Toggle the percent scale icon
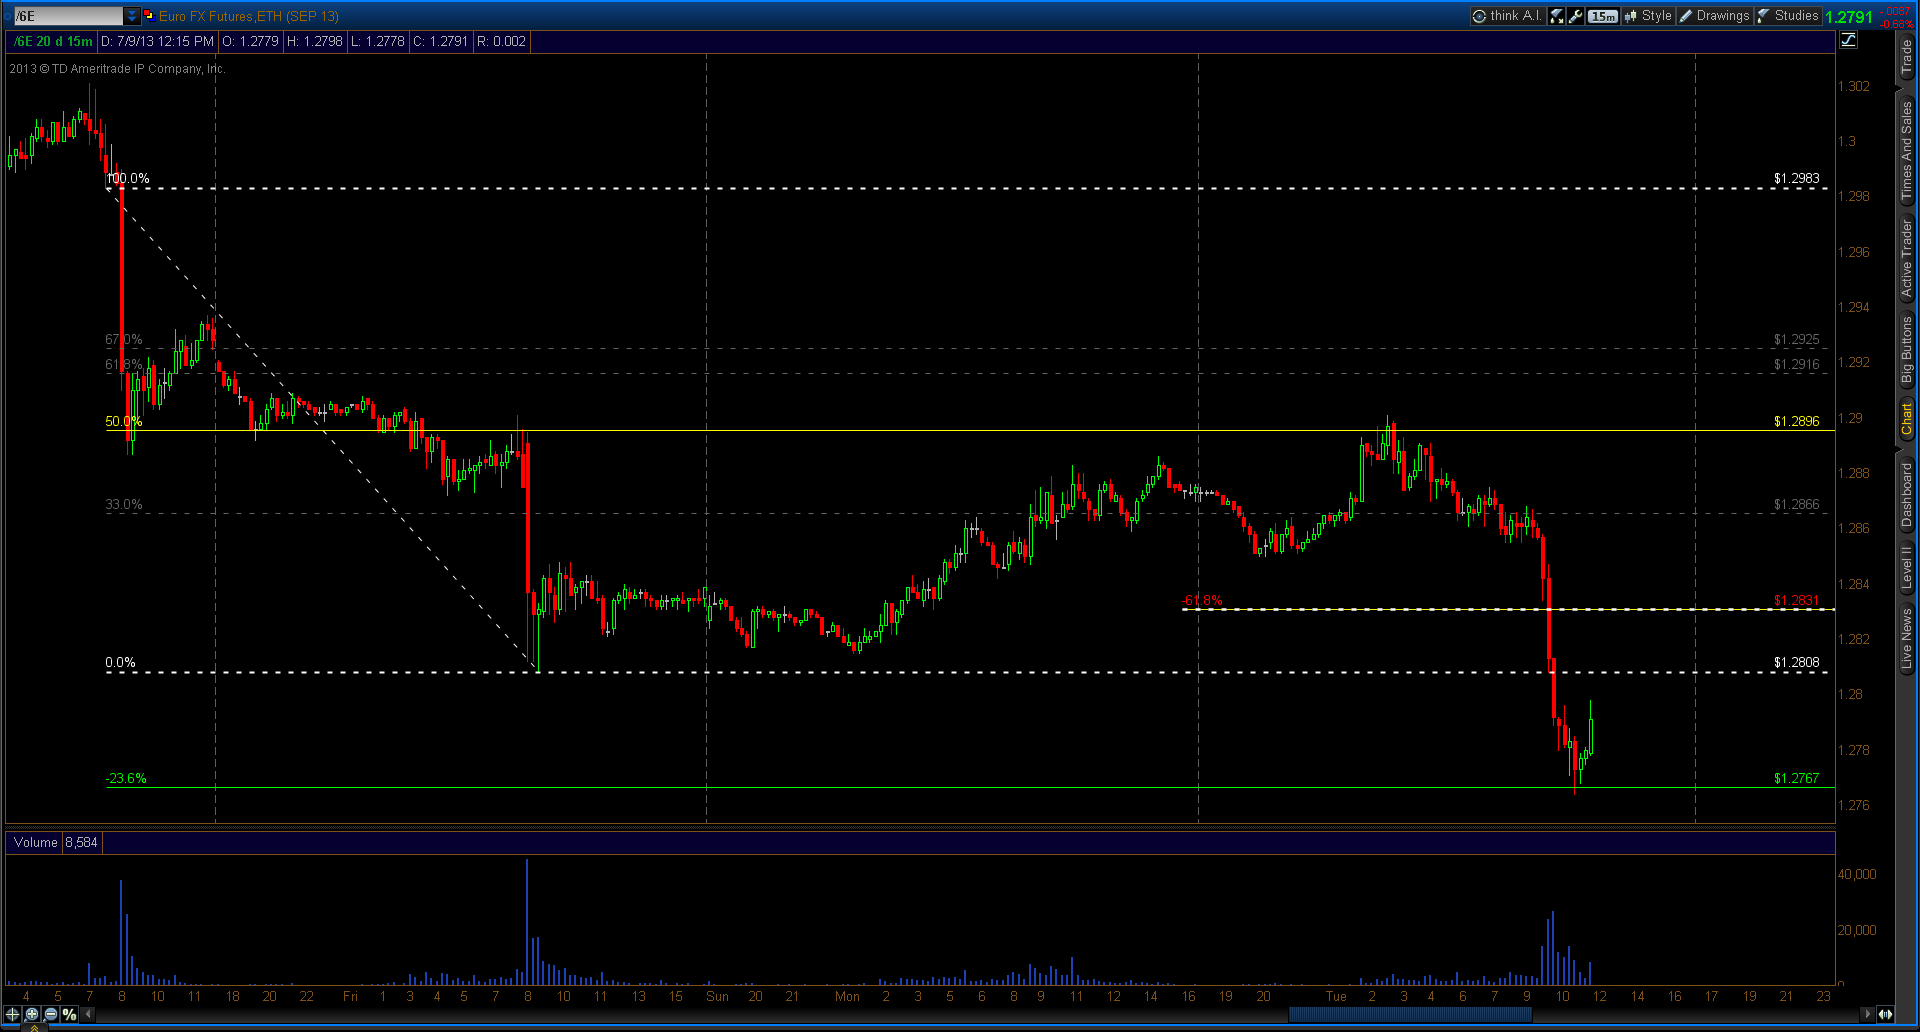This screenshot has width=1920, height=1032. (69, 1014)
